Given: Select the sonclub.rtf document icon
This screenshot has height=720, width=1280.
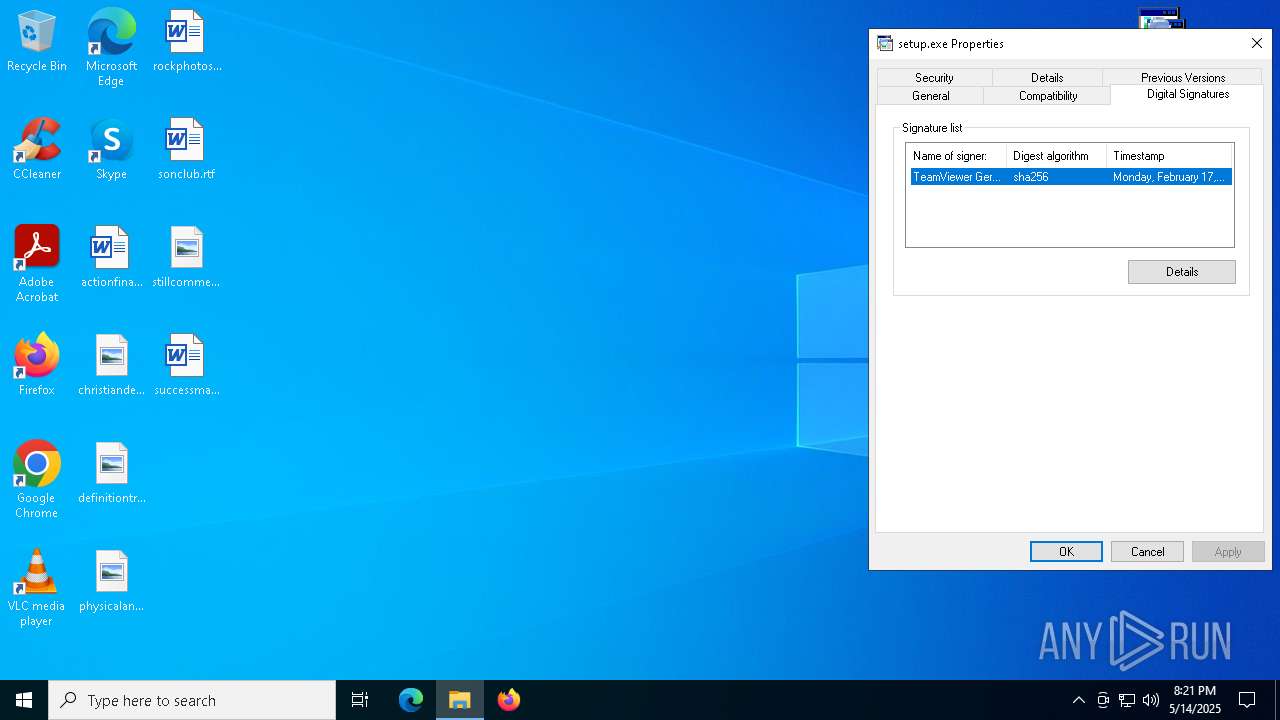Looking at the screenshot, I should [186, 148].
